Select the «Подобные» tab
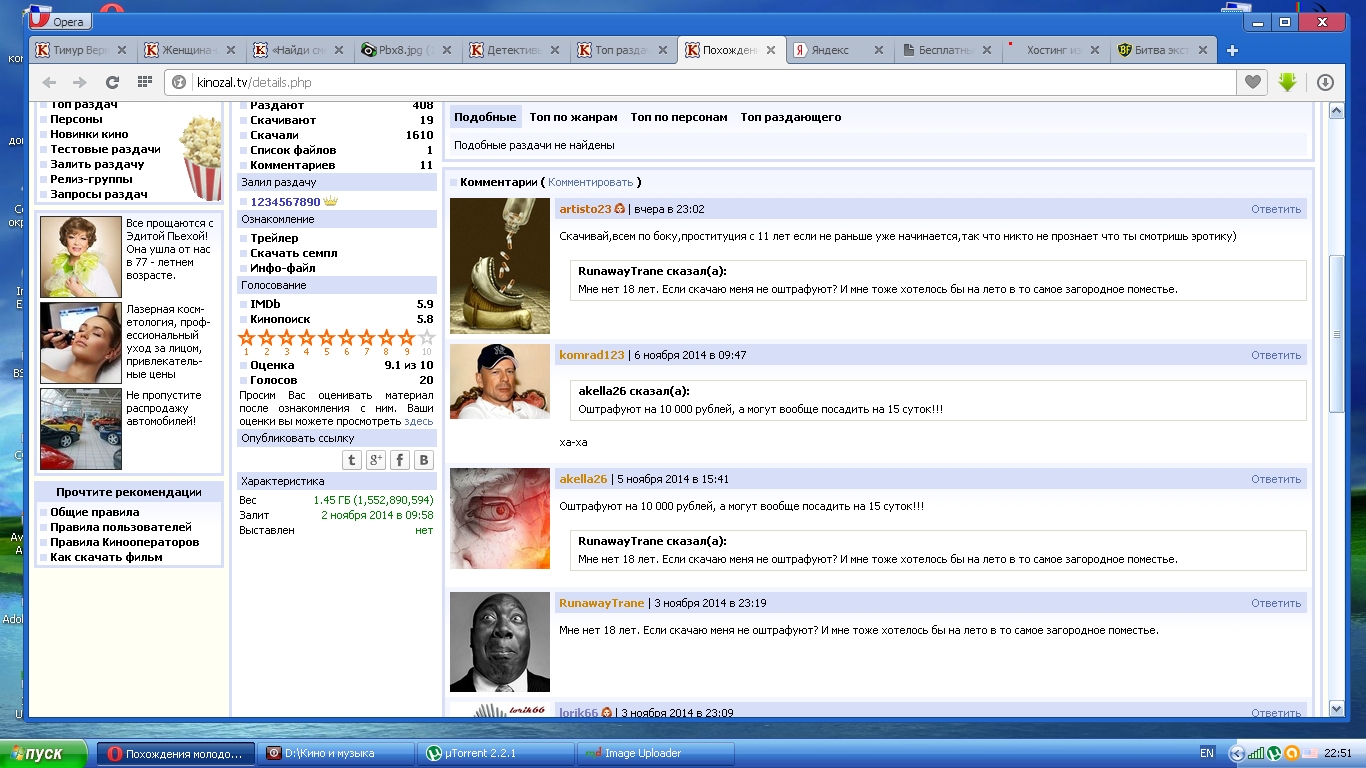1366x768 pixels. 485,117
